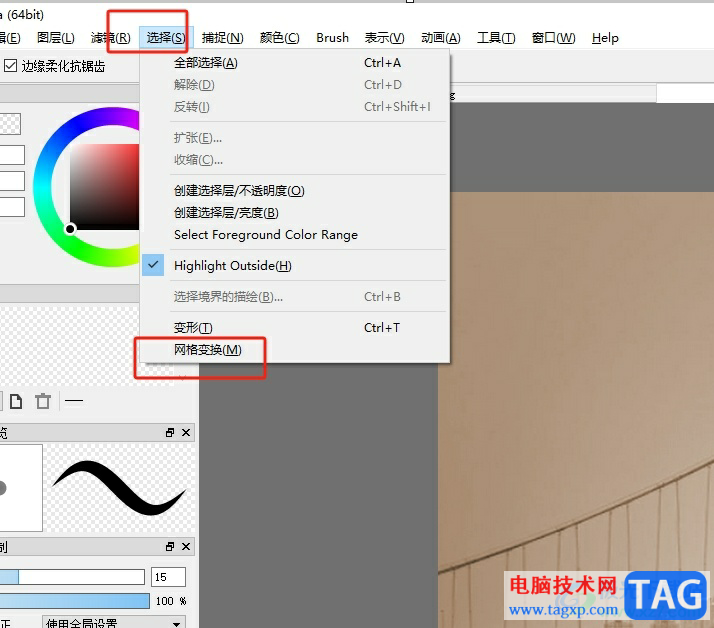This screenshot has height=628, width=714.
Task: Pick a shade in the saturation square
Action: (x=105, y=187)
